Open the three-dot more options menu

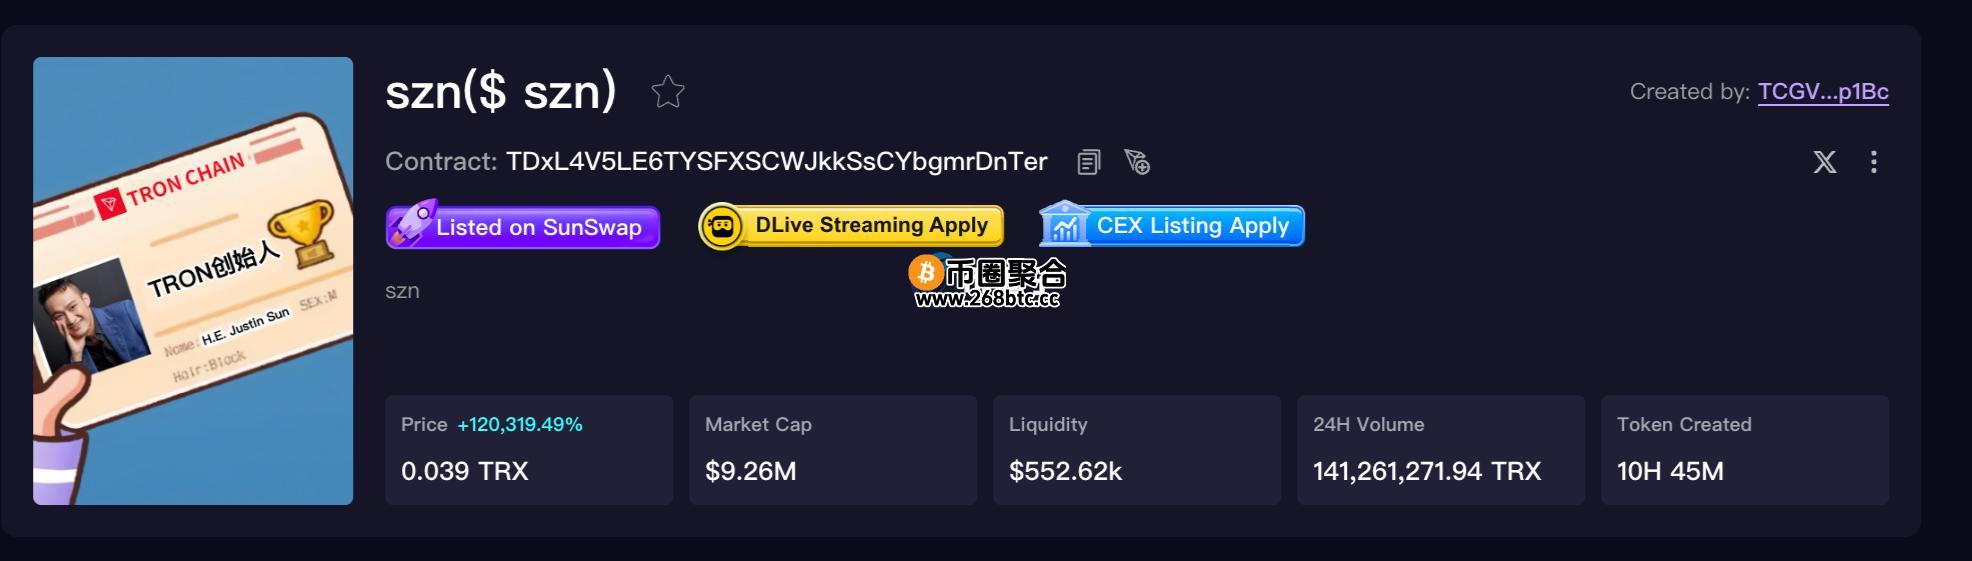1874,162
